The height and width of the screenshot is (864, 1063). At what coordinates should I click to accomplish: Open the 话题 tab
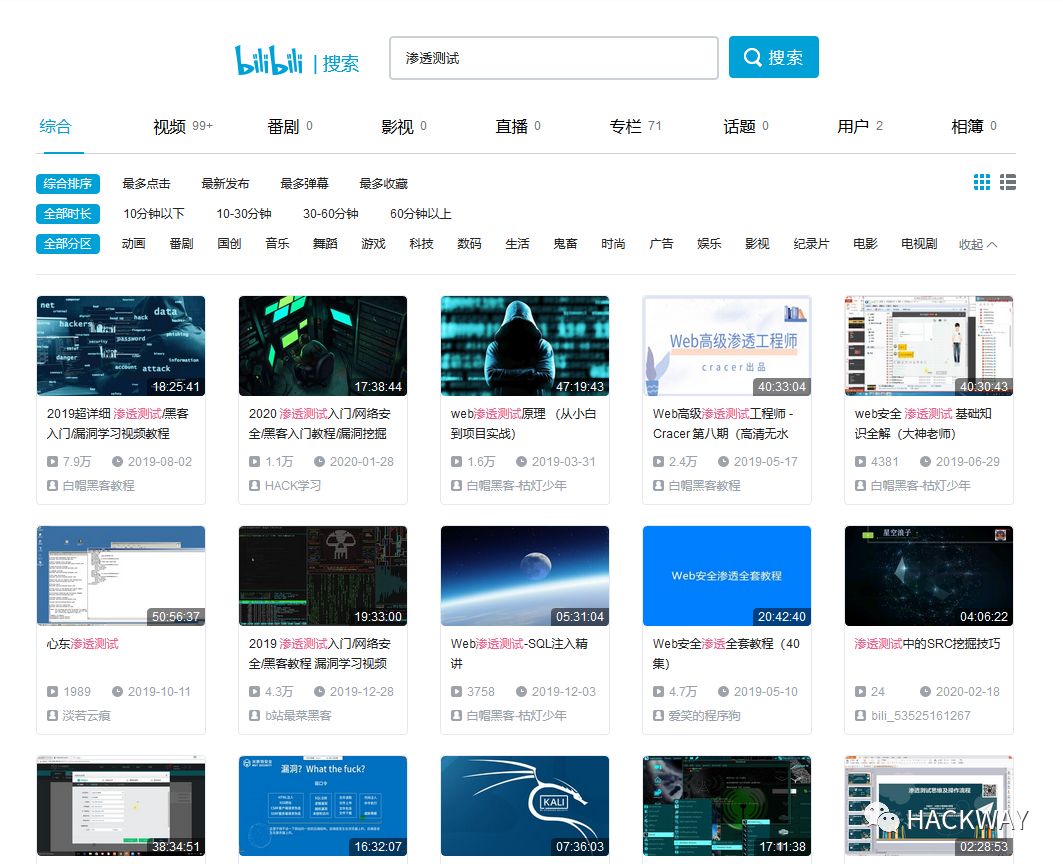746,126
